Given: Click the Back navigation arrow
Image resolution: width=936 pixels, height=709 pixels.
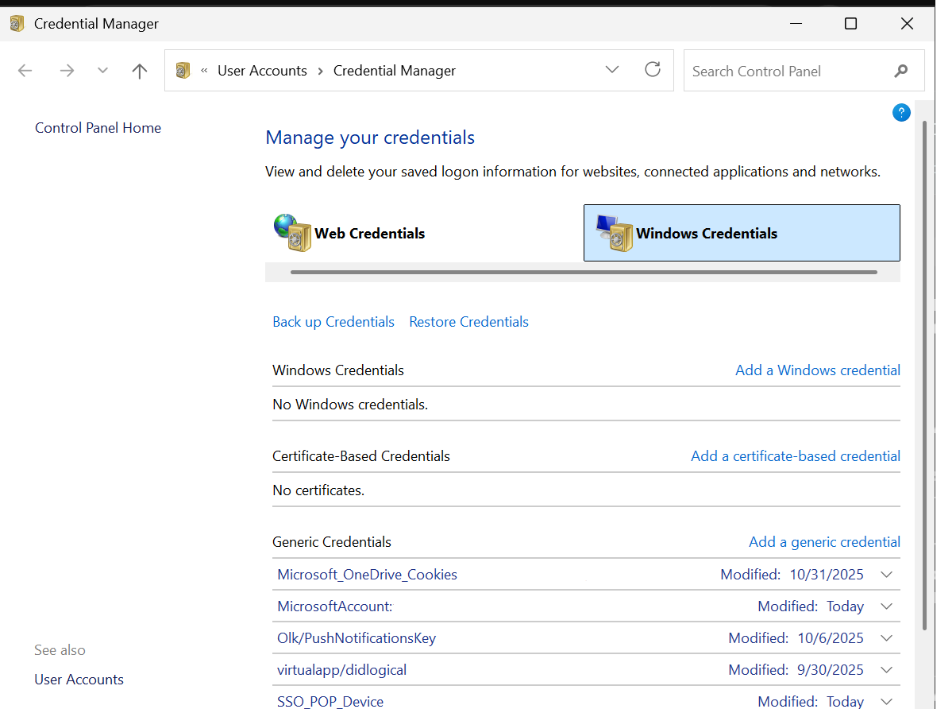Looking at the screenshot, I should click(x=26, y=71).
